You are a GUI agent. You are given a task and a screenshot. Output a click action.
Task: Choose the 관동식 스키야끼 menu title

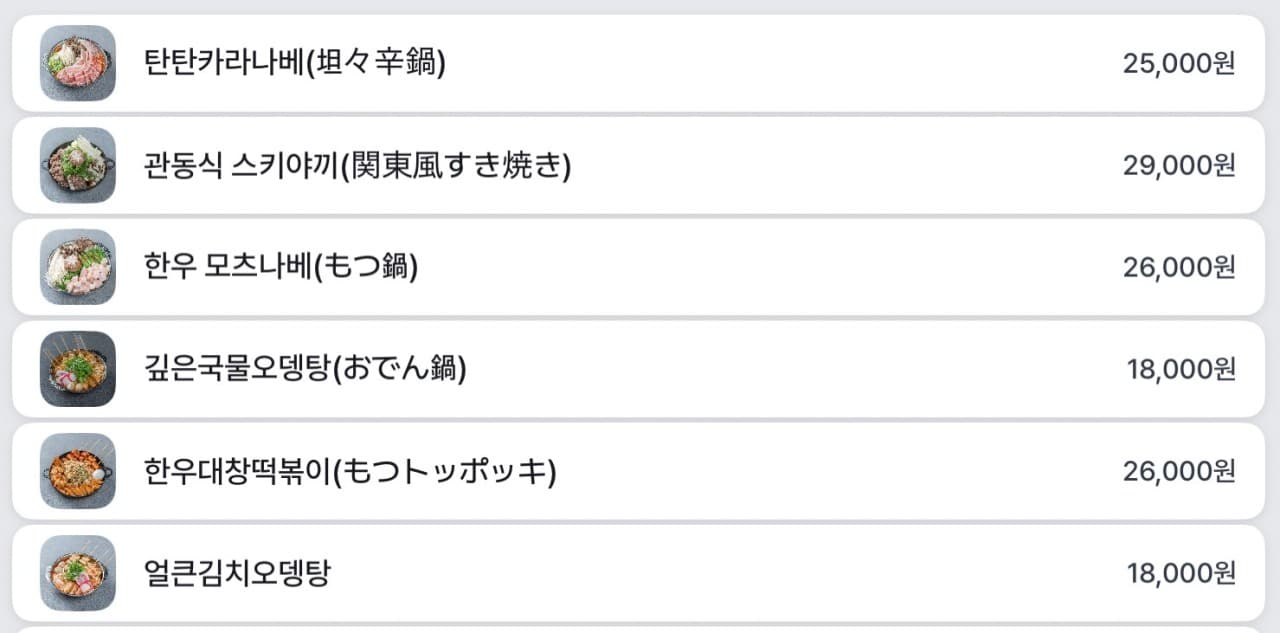(x=357, y=165)
